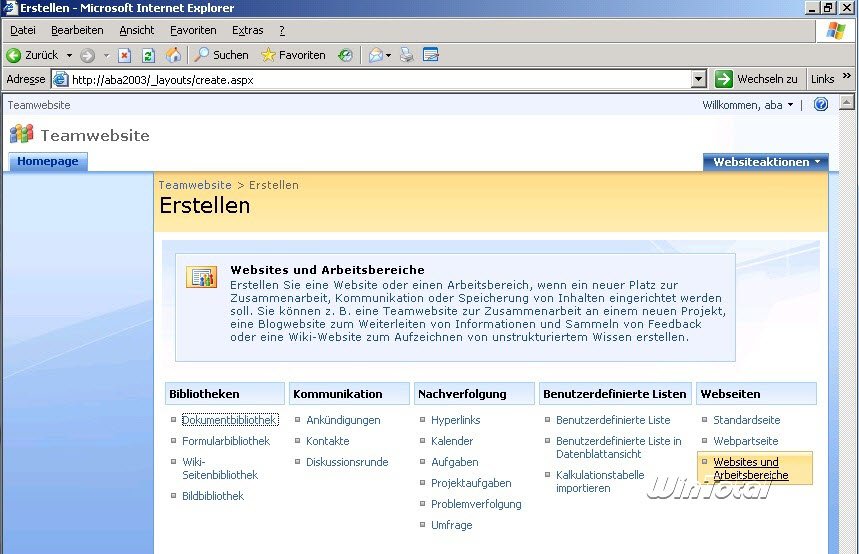This screenshot has width=859, height=554.
Task: Click the Nachverfolgung column header
Action: 474,393
